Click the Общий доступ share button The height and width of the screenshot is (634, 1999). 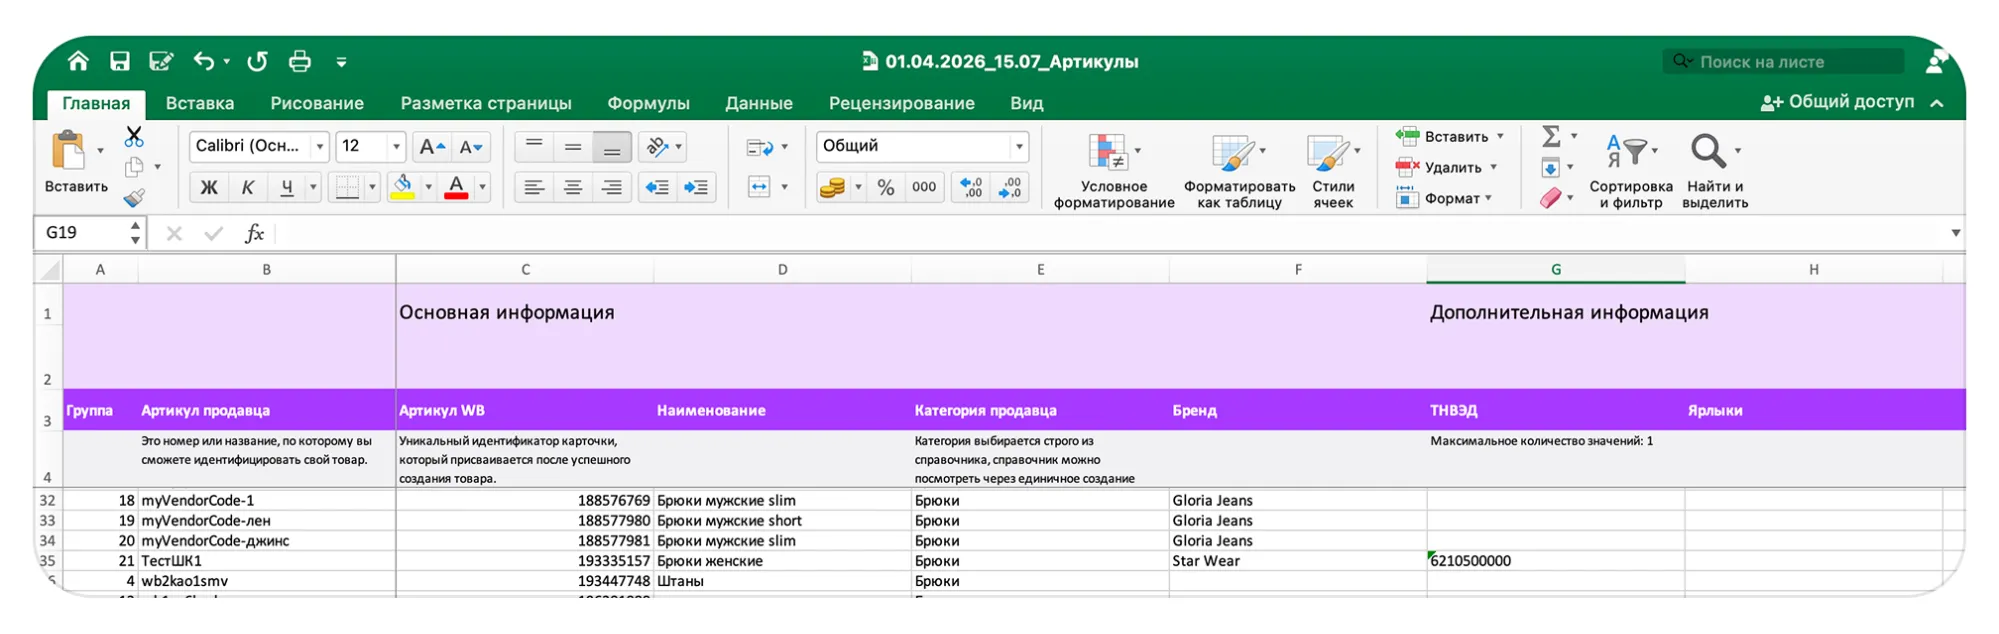tap(1838, 102)
